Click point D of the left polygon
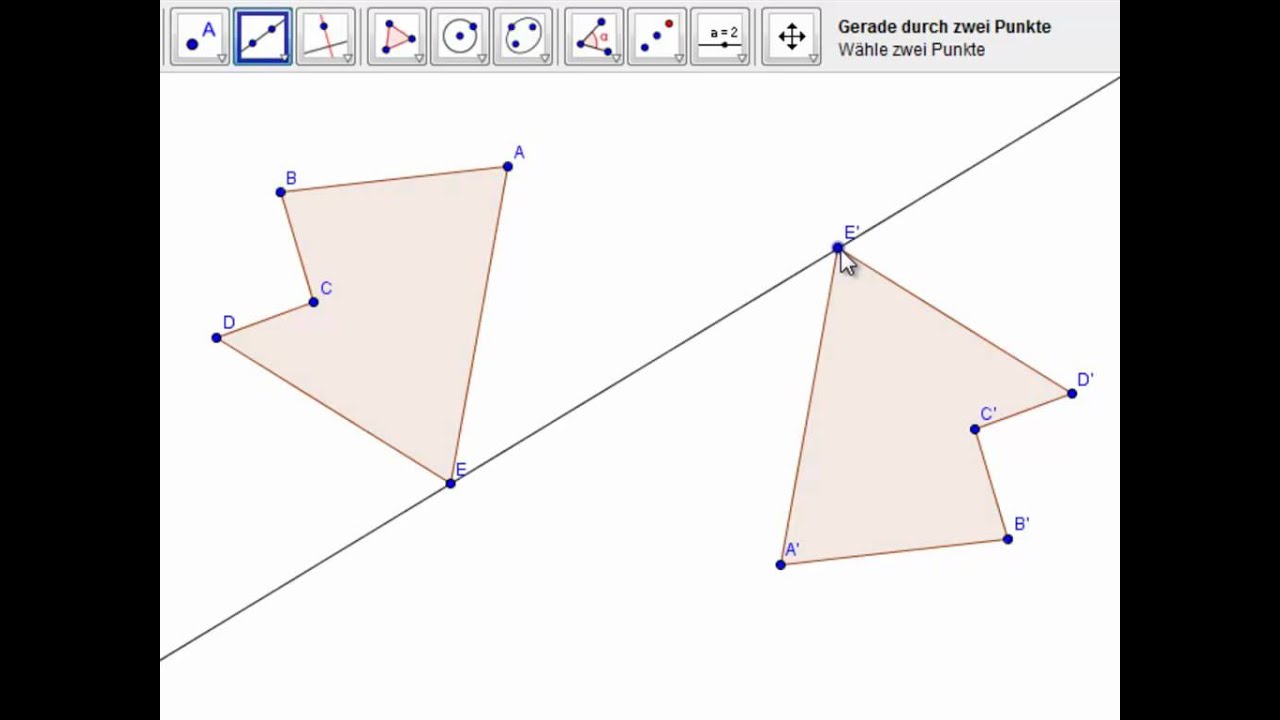The height and width of the screenshot is (720, 1280). point(217,338)
